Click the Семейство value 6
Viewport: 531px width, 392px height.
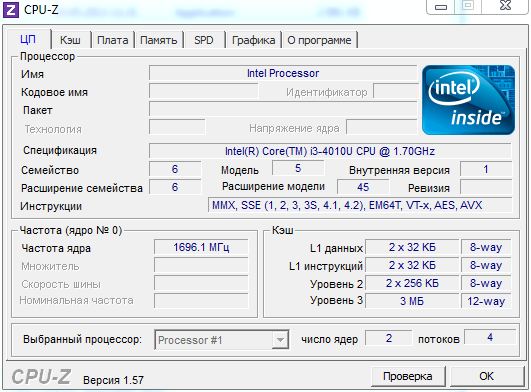coord(175,169)
